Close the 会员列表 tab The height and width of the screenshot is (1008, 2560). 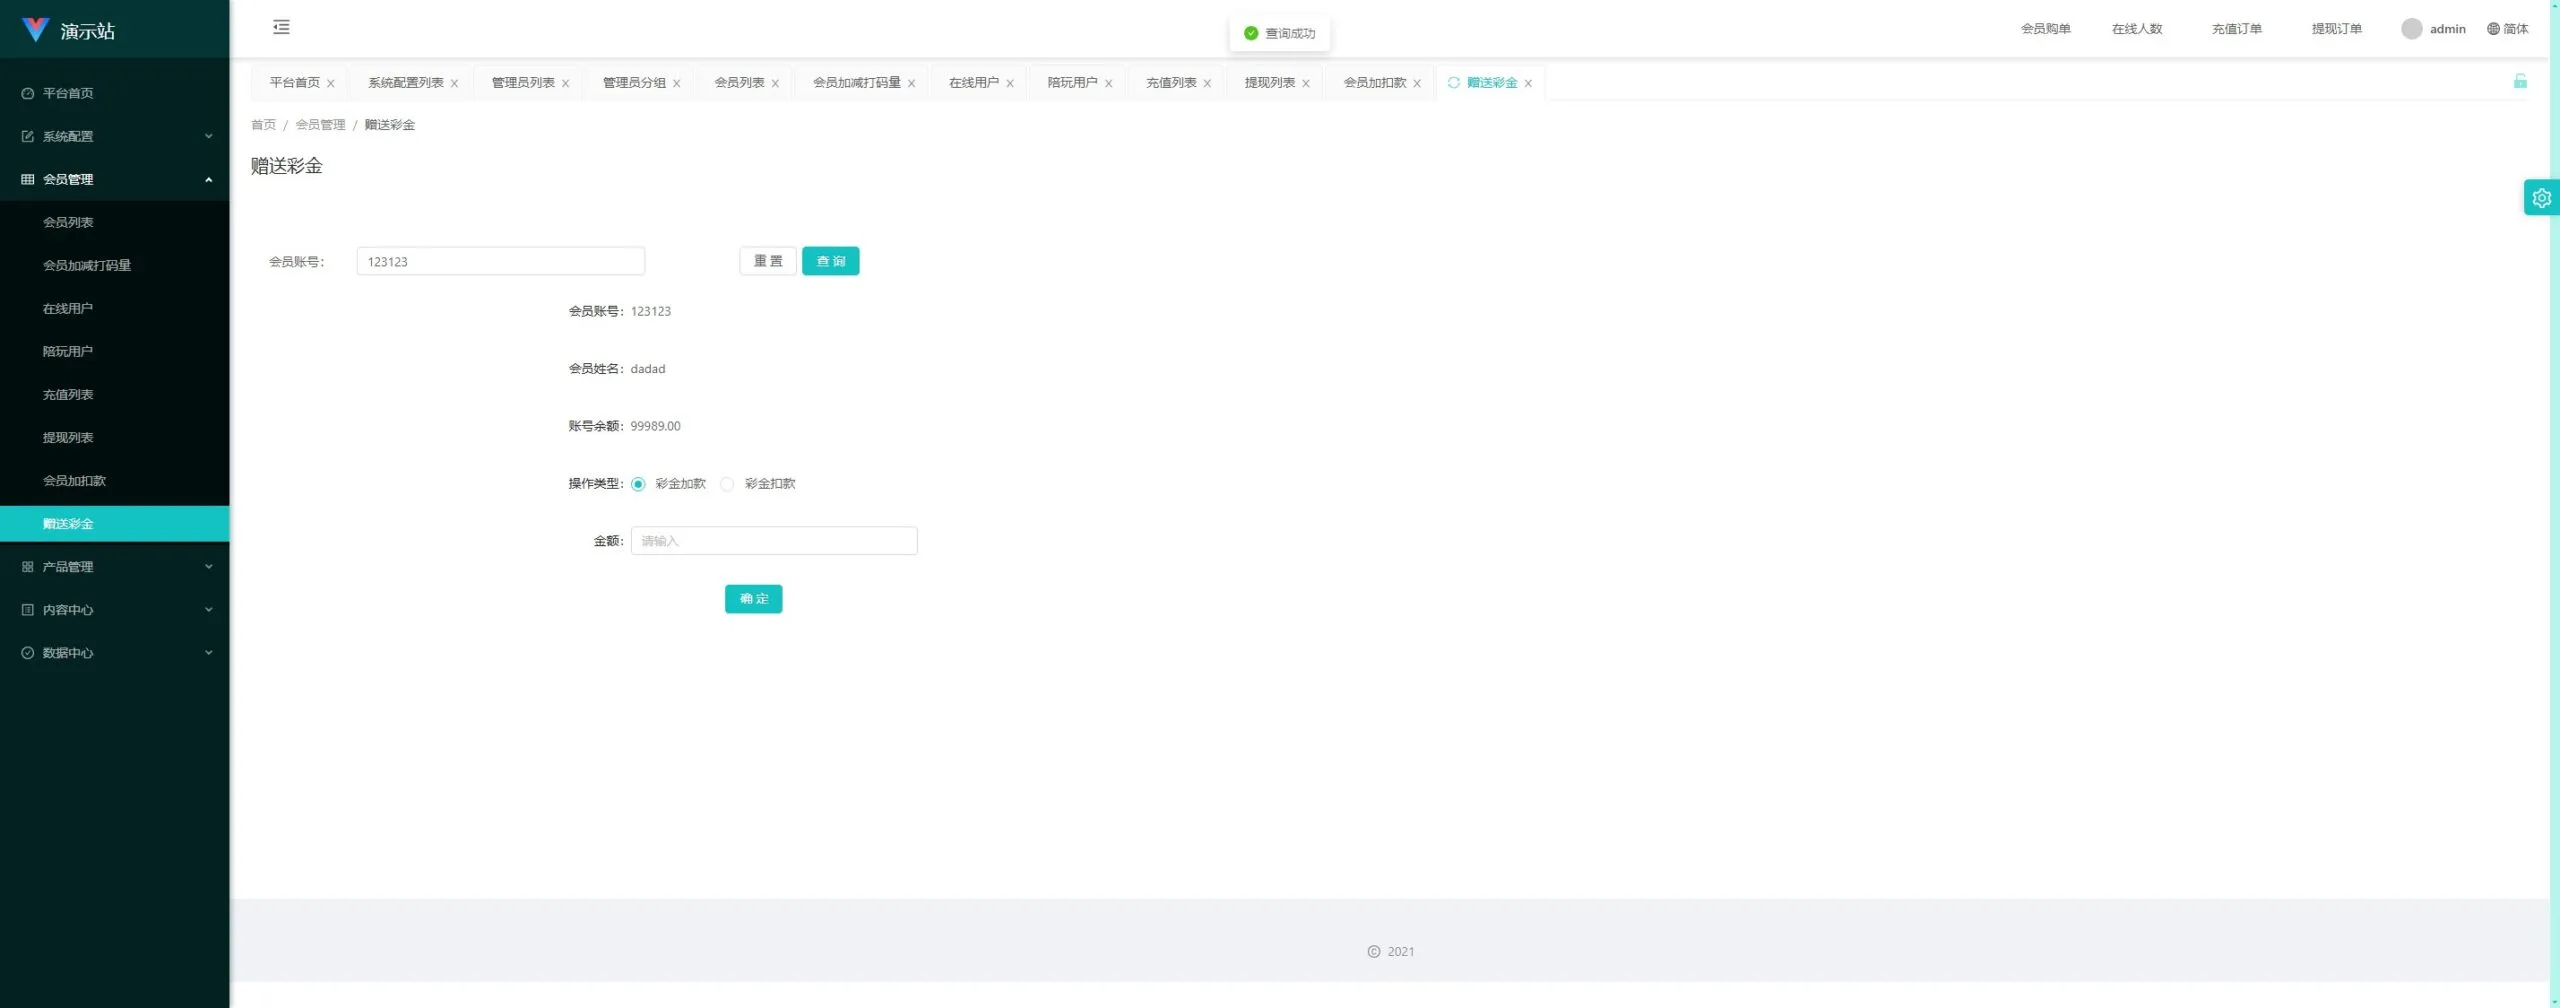point(775,83)
